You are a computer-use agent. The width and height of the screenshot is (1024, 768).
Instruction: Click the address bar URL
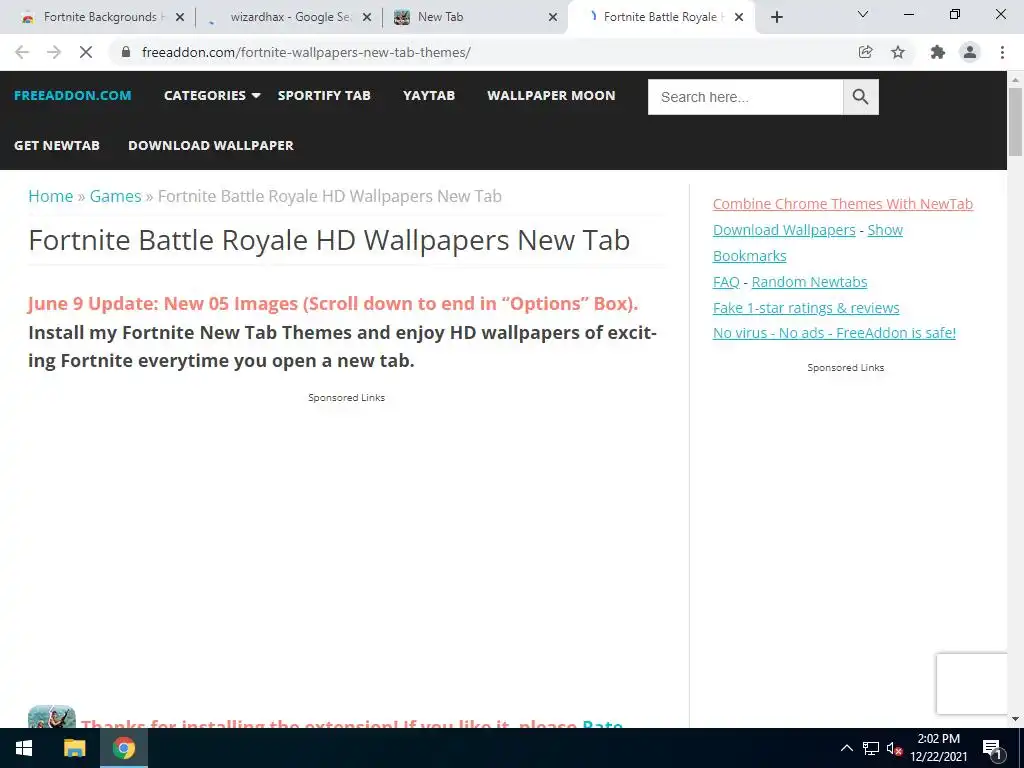306,52
